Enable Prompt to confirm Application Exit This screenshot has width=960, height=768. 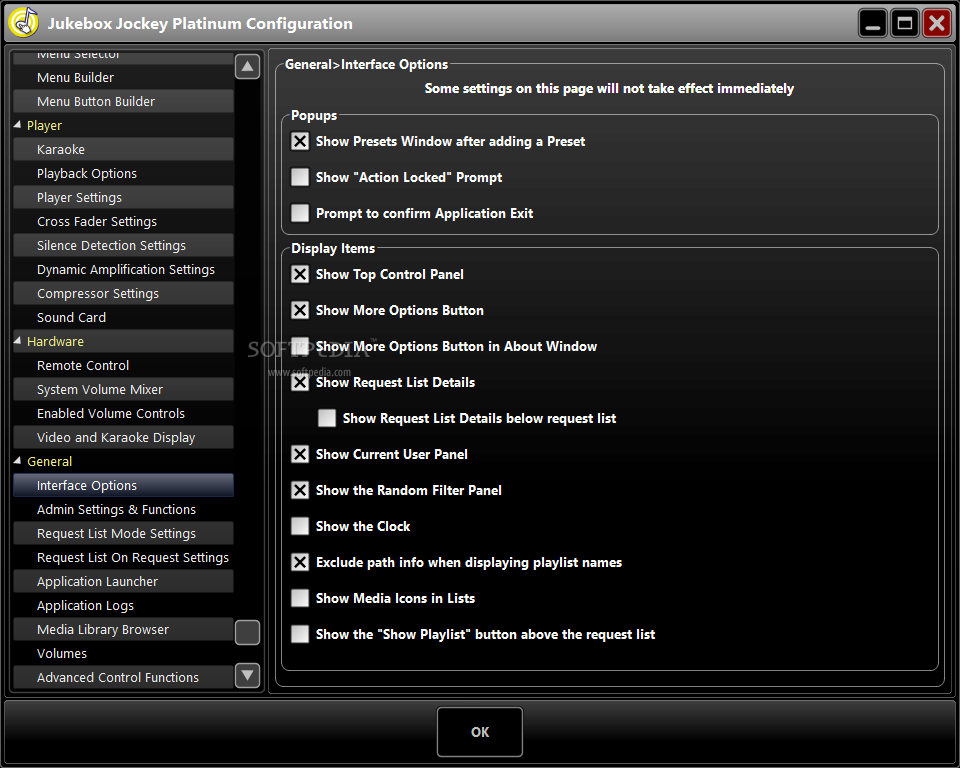click(300, 213)
